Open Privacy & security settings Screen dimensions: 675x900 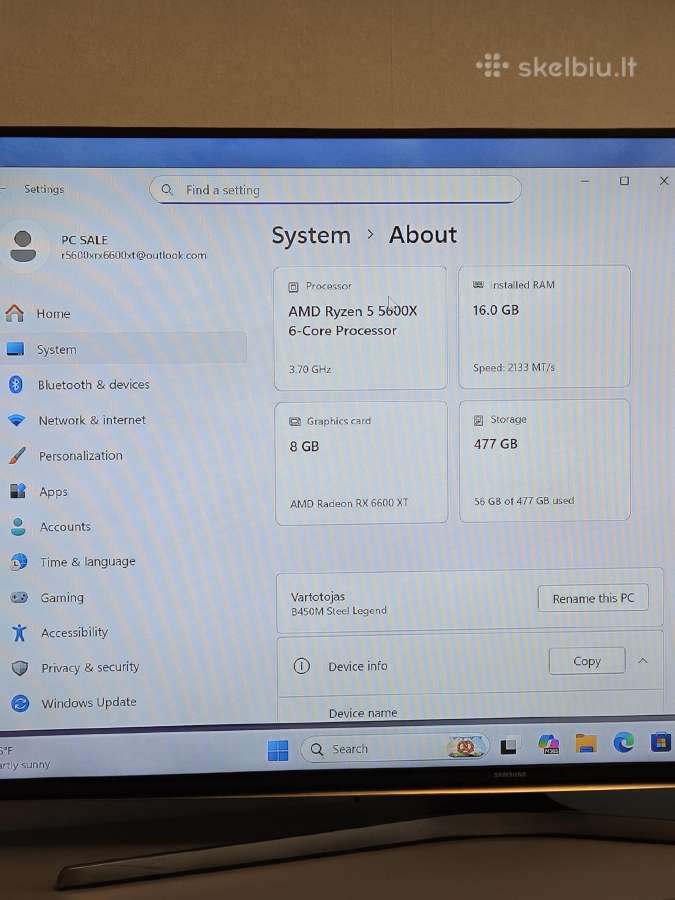click(123, 668)
